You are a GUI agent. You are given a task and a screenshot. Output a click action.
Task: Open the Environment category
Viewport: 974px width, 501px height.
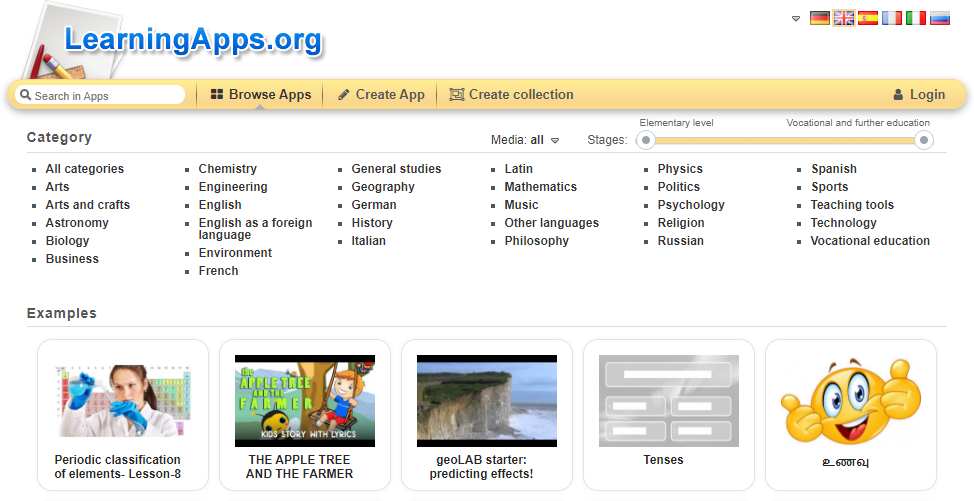235,253
